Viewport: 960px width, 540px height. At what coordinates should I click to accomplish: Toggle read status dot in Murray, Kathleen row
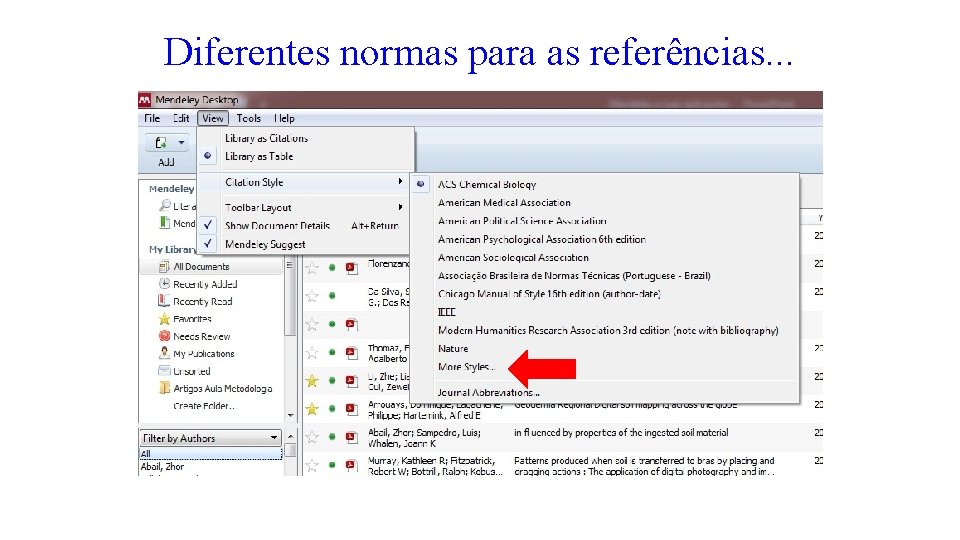332,465
